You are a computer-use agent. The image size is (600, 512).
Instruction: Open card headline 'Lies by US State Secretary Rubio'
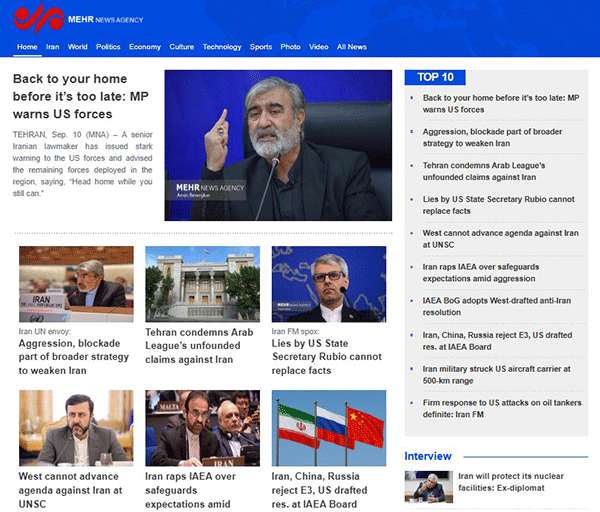point(327,357)
